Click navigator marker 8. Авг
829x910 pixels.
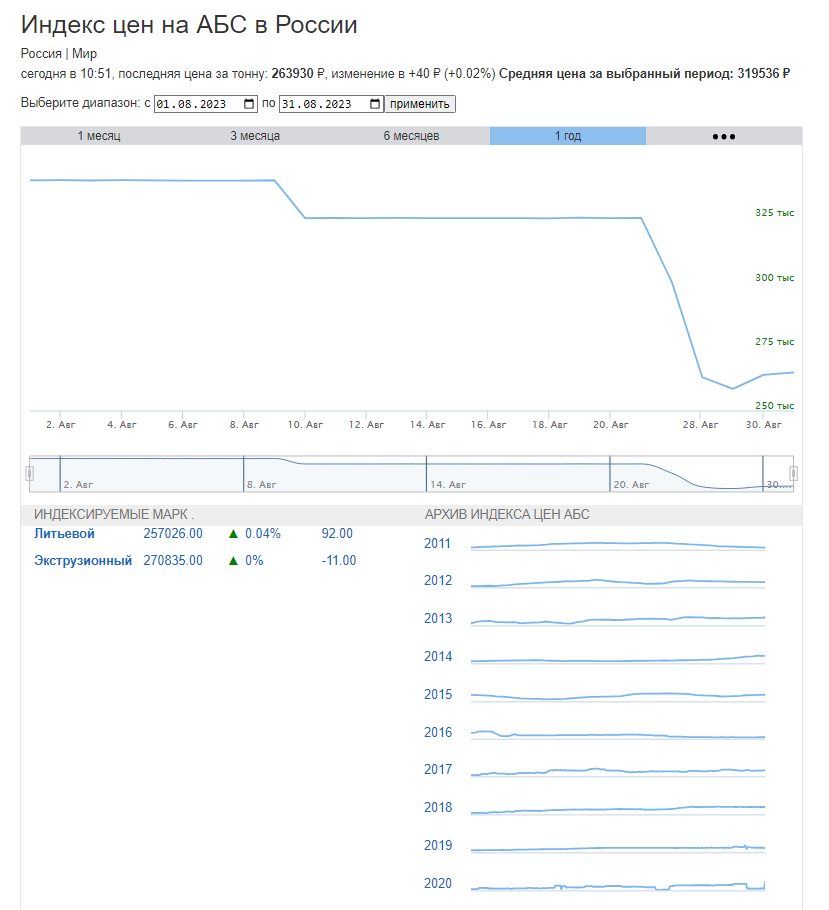point(261,484)
